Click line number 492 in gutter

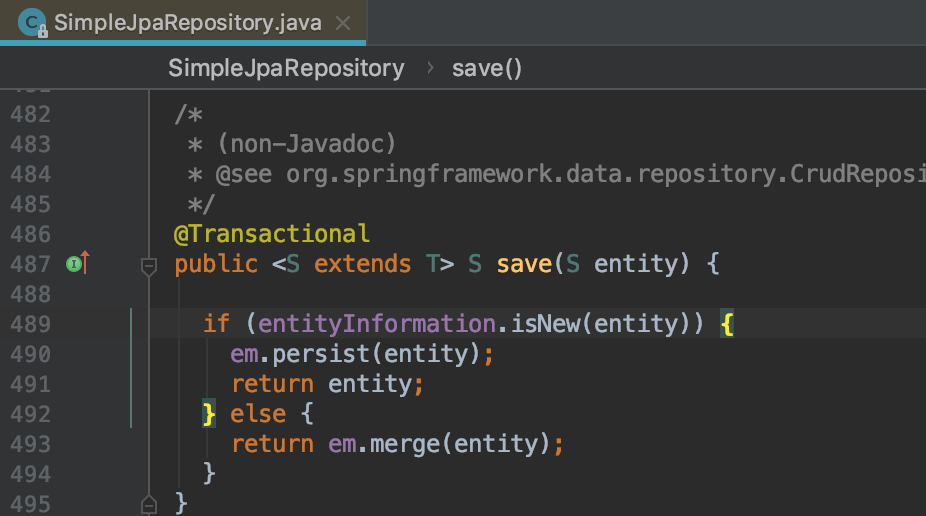pyautogui.click(x=31, y=414)
